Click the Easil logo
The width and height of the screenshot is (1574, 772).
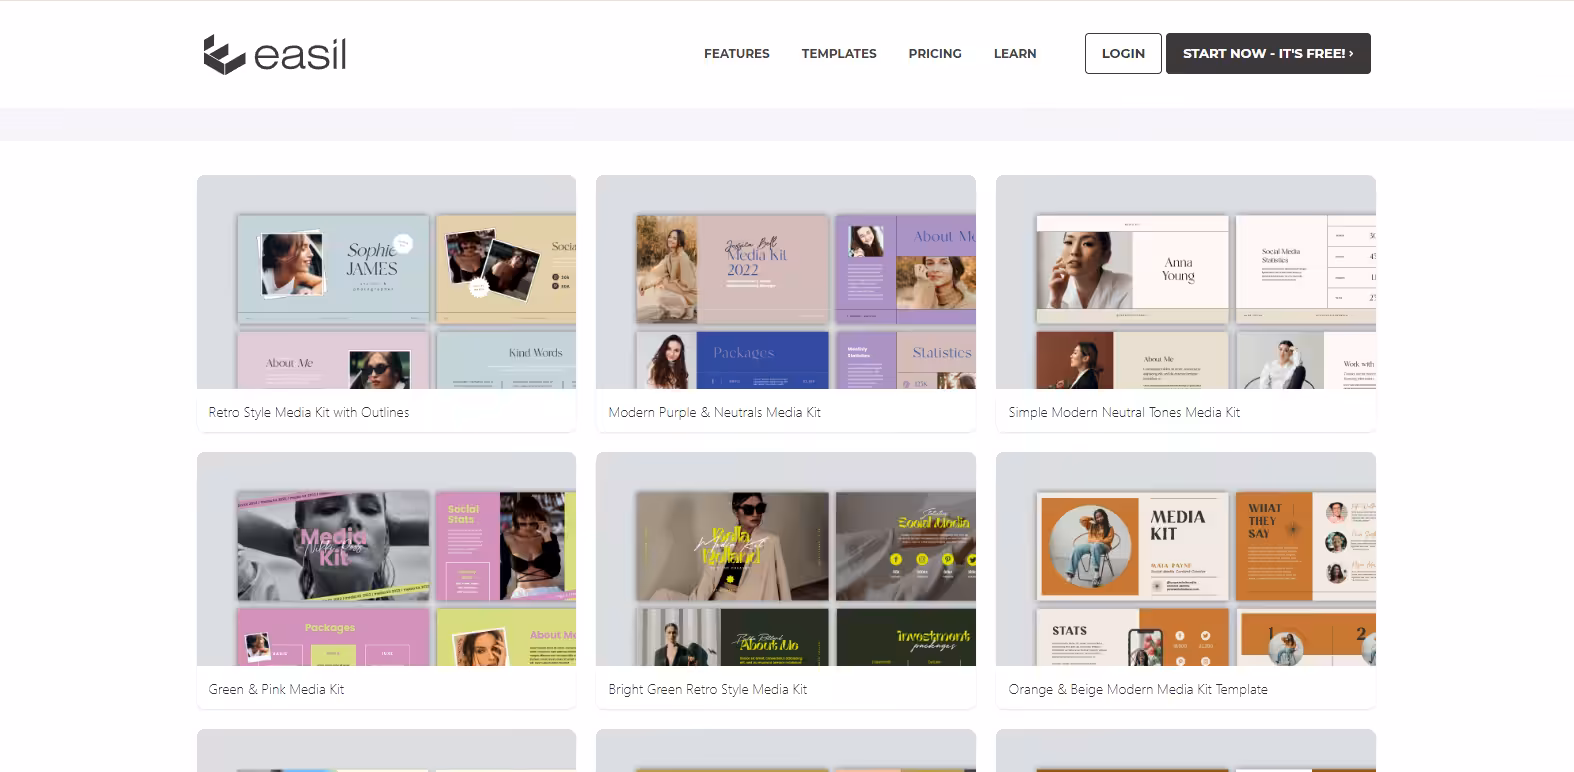[275, 54]
